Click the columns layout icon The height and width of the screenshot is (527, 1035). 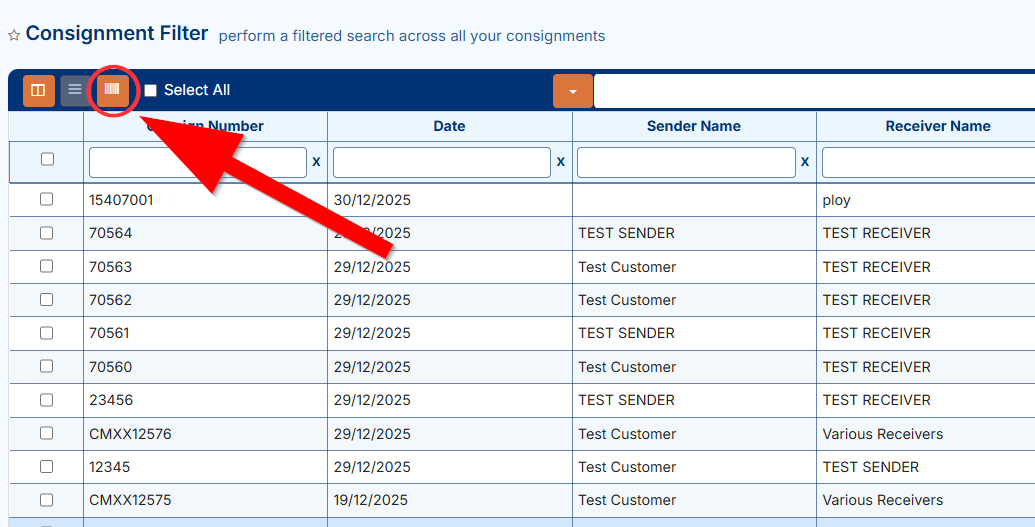38,90
